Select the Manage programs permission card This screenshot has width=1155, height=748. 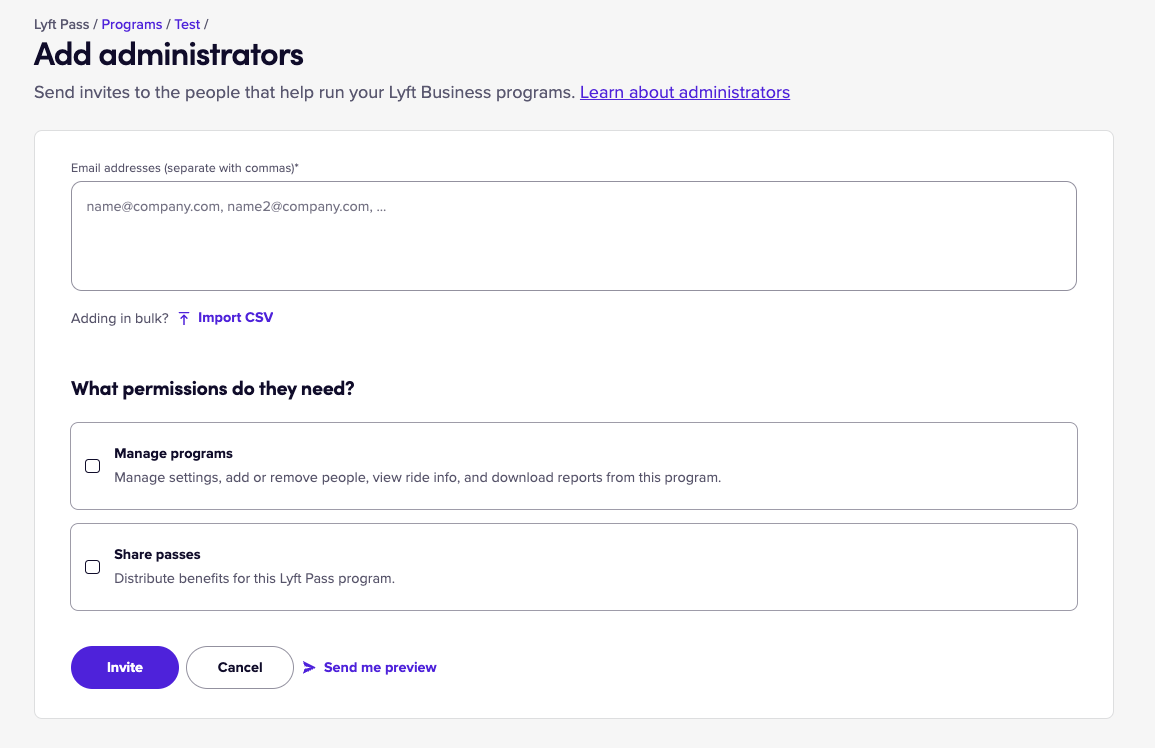[x=573, y=466]
